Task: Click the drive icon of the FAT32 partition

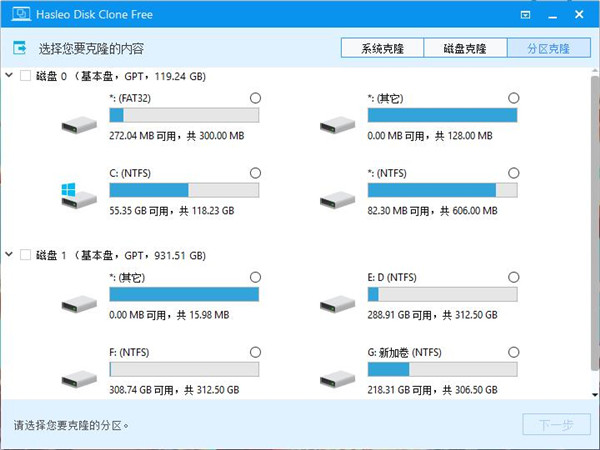Action: tap(76, 123)
